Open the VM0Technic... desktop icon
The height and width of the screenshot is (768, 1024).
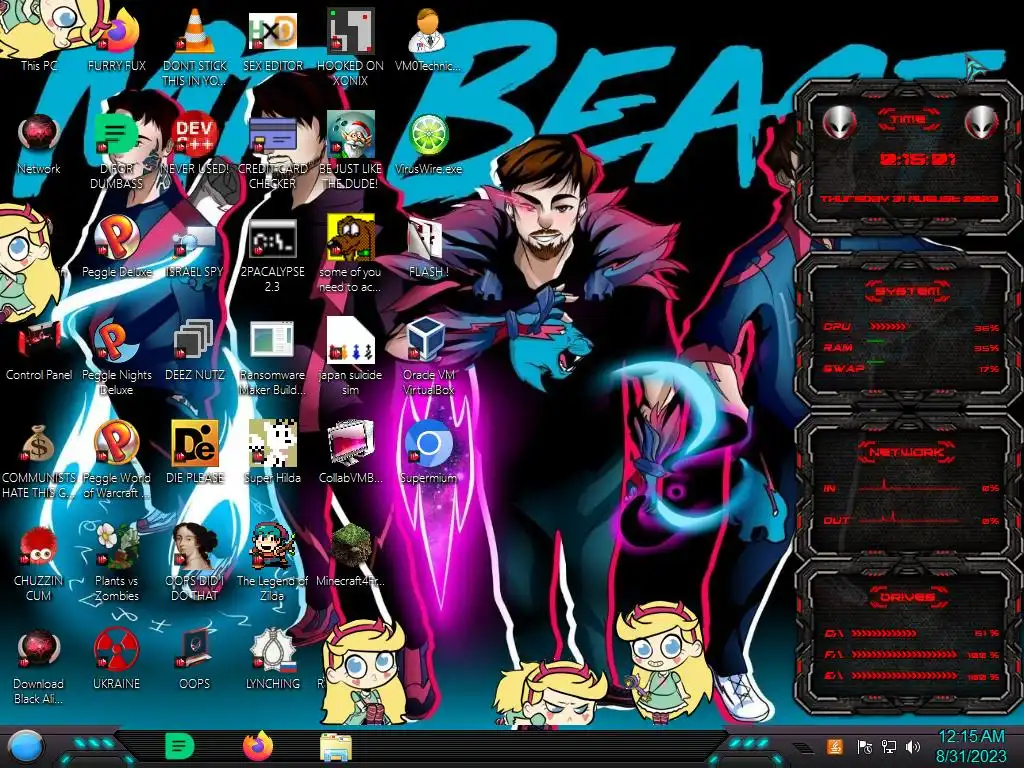428,36
